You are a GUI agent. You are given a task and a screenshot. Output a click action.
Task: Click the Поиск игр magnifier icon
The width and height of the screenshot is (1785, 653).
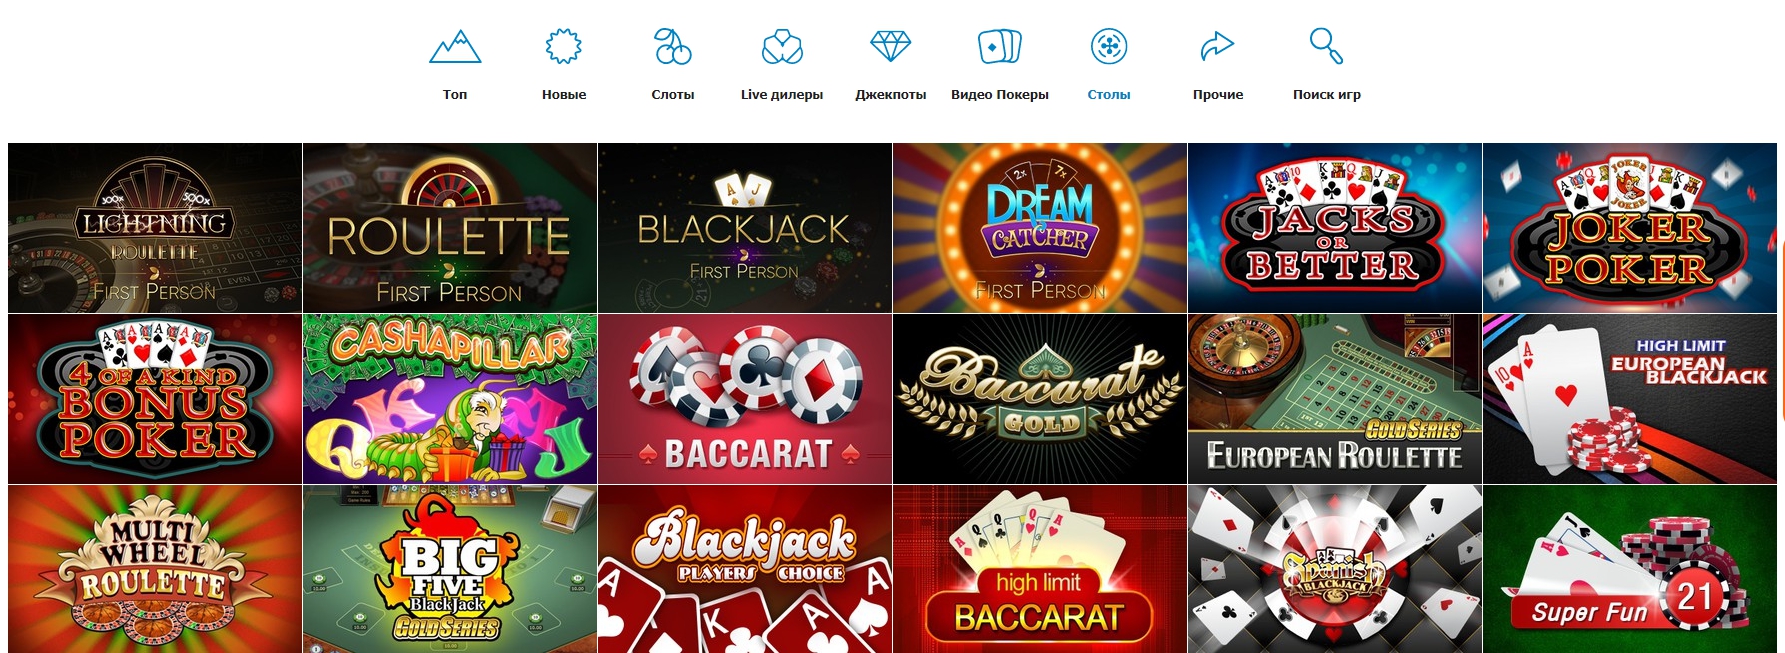(1326, 46)
